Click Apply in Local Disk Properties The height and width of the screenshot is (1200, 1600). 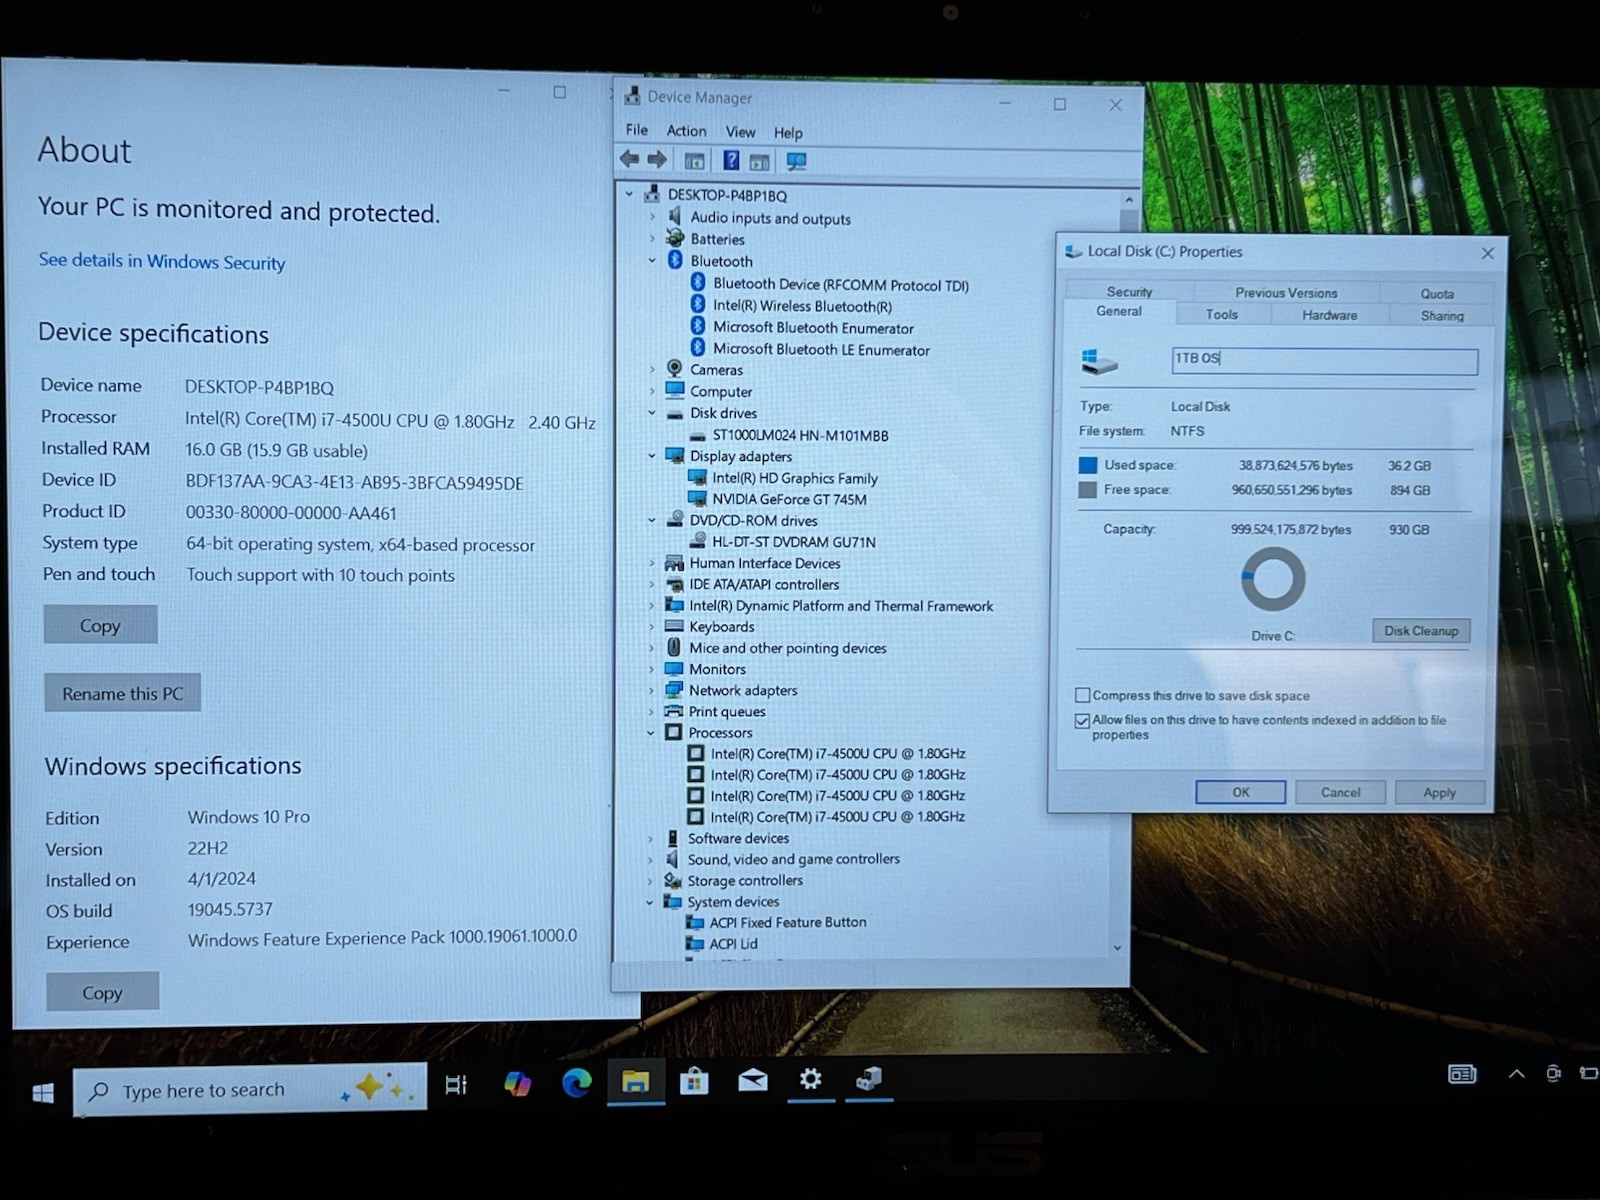[x=1439, y=793]
